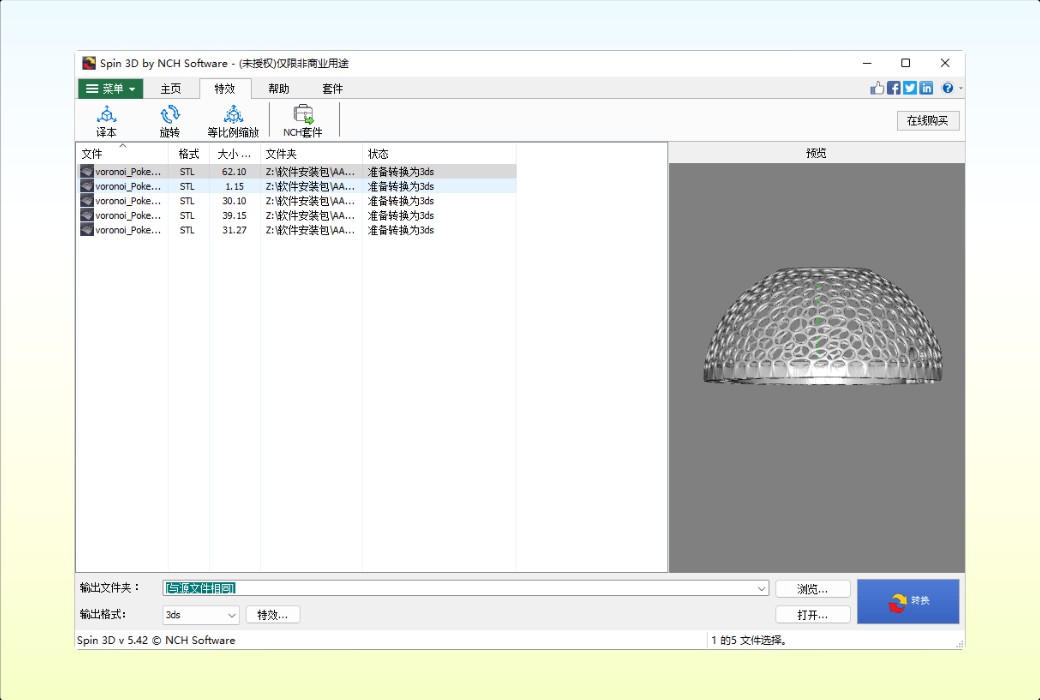
Task: Sort by the 文件 column header
Action: (122, 154)
